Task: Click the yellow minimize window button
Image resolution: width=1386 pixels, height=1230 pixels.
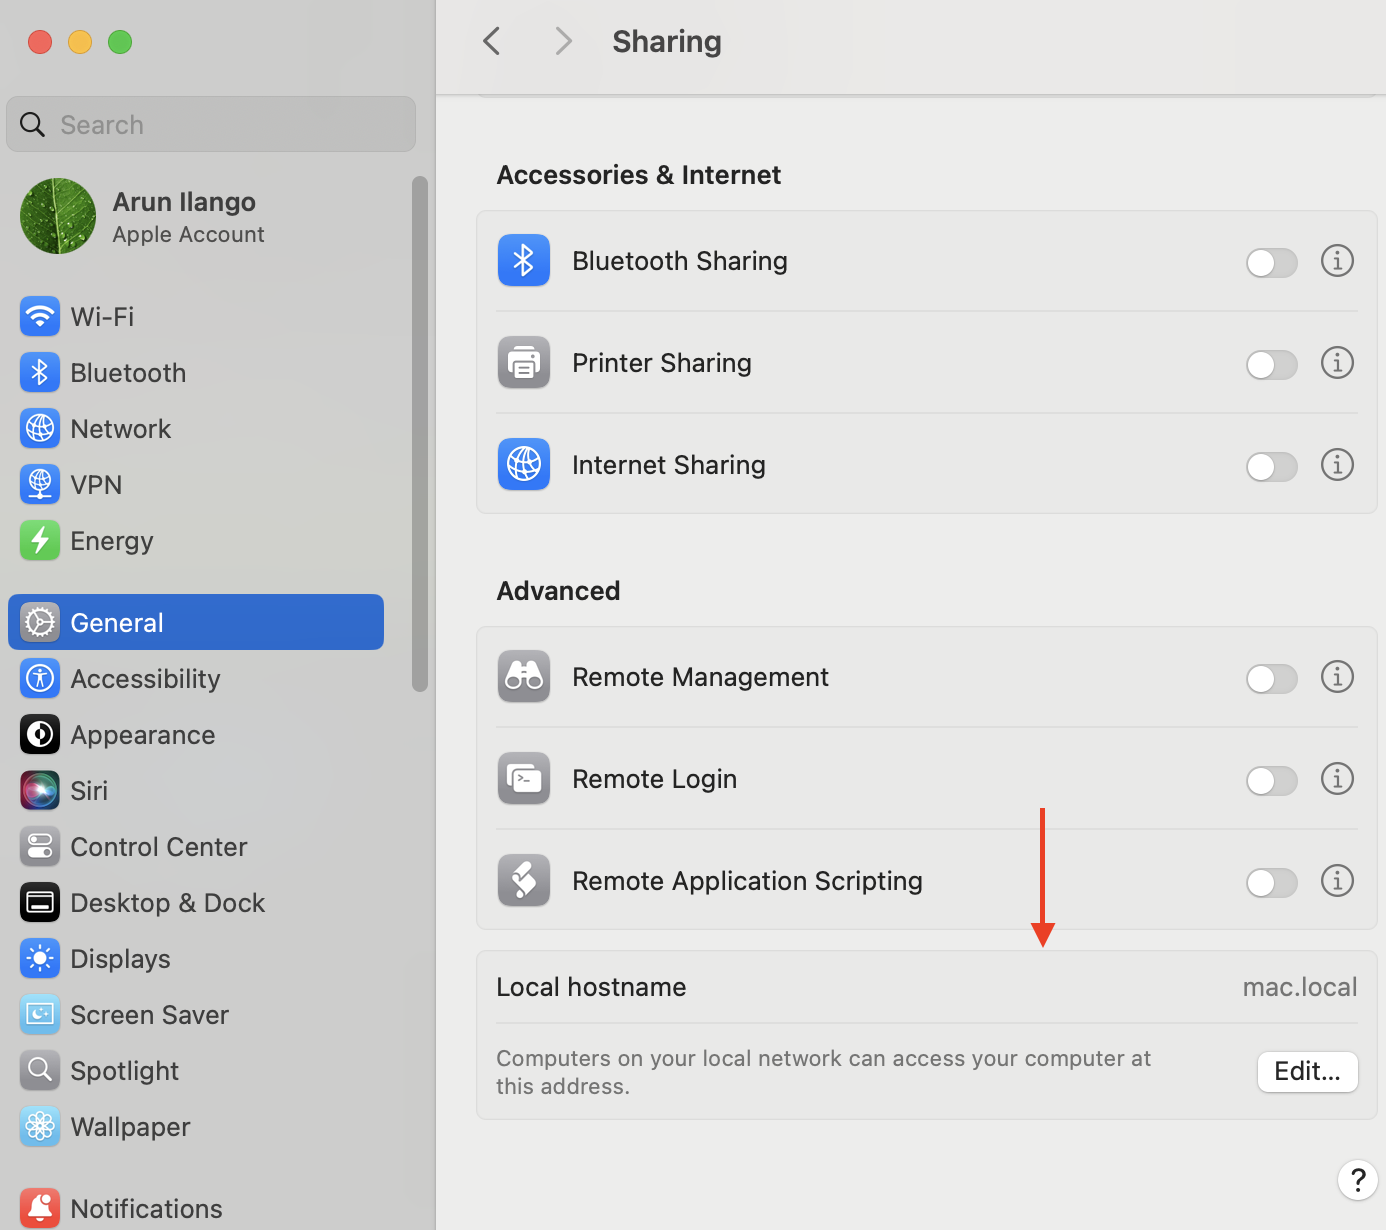Action: tap(80, 42)
